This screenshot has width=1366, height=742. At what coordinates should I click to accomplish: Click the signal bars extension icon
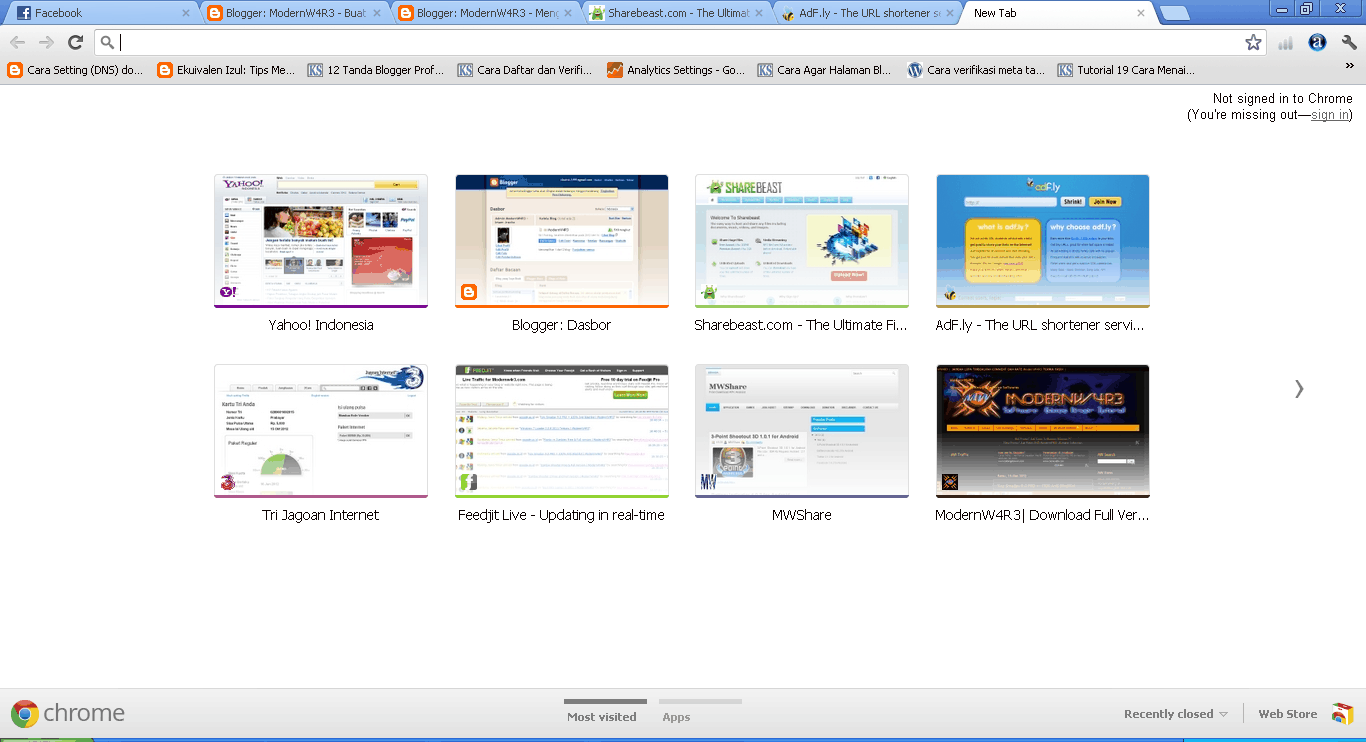pos(1286,42)
